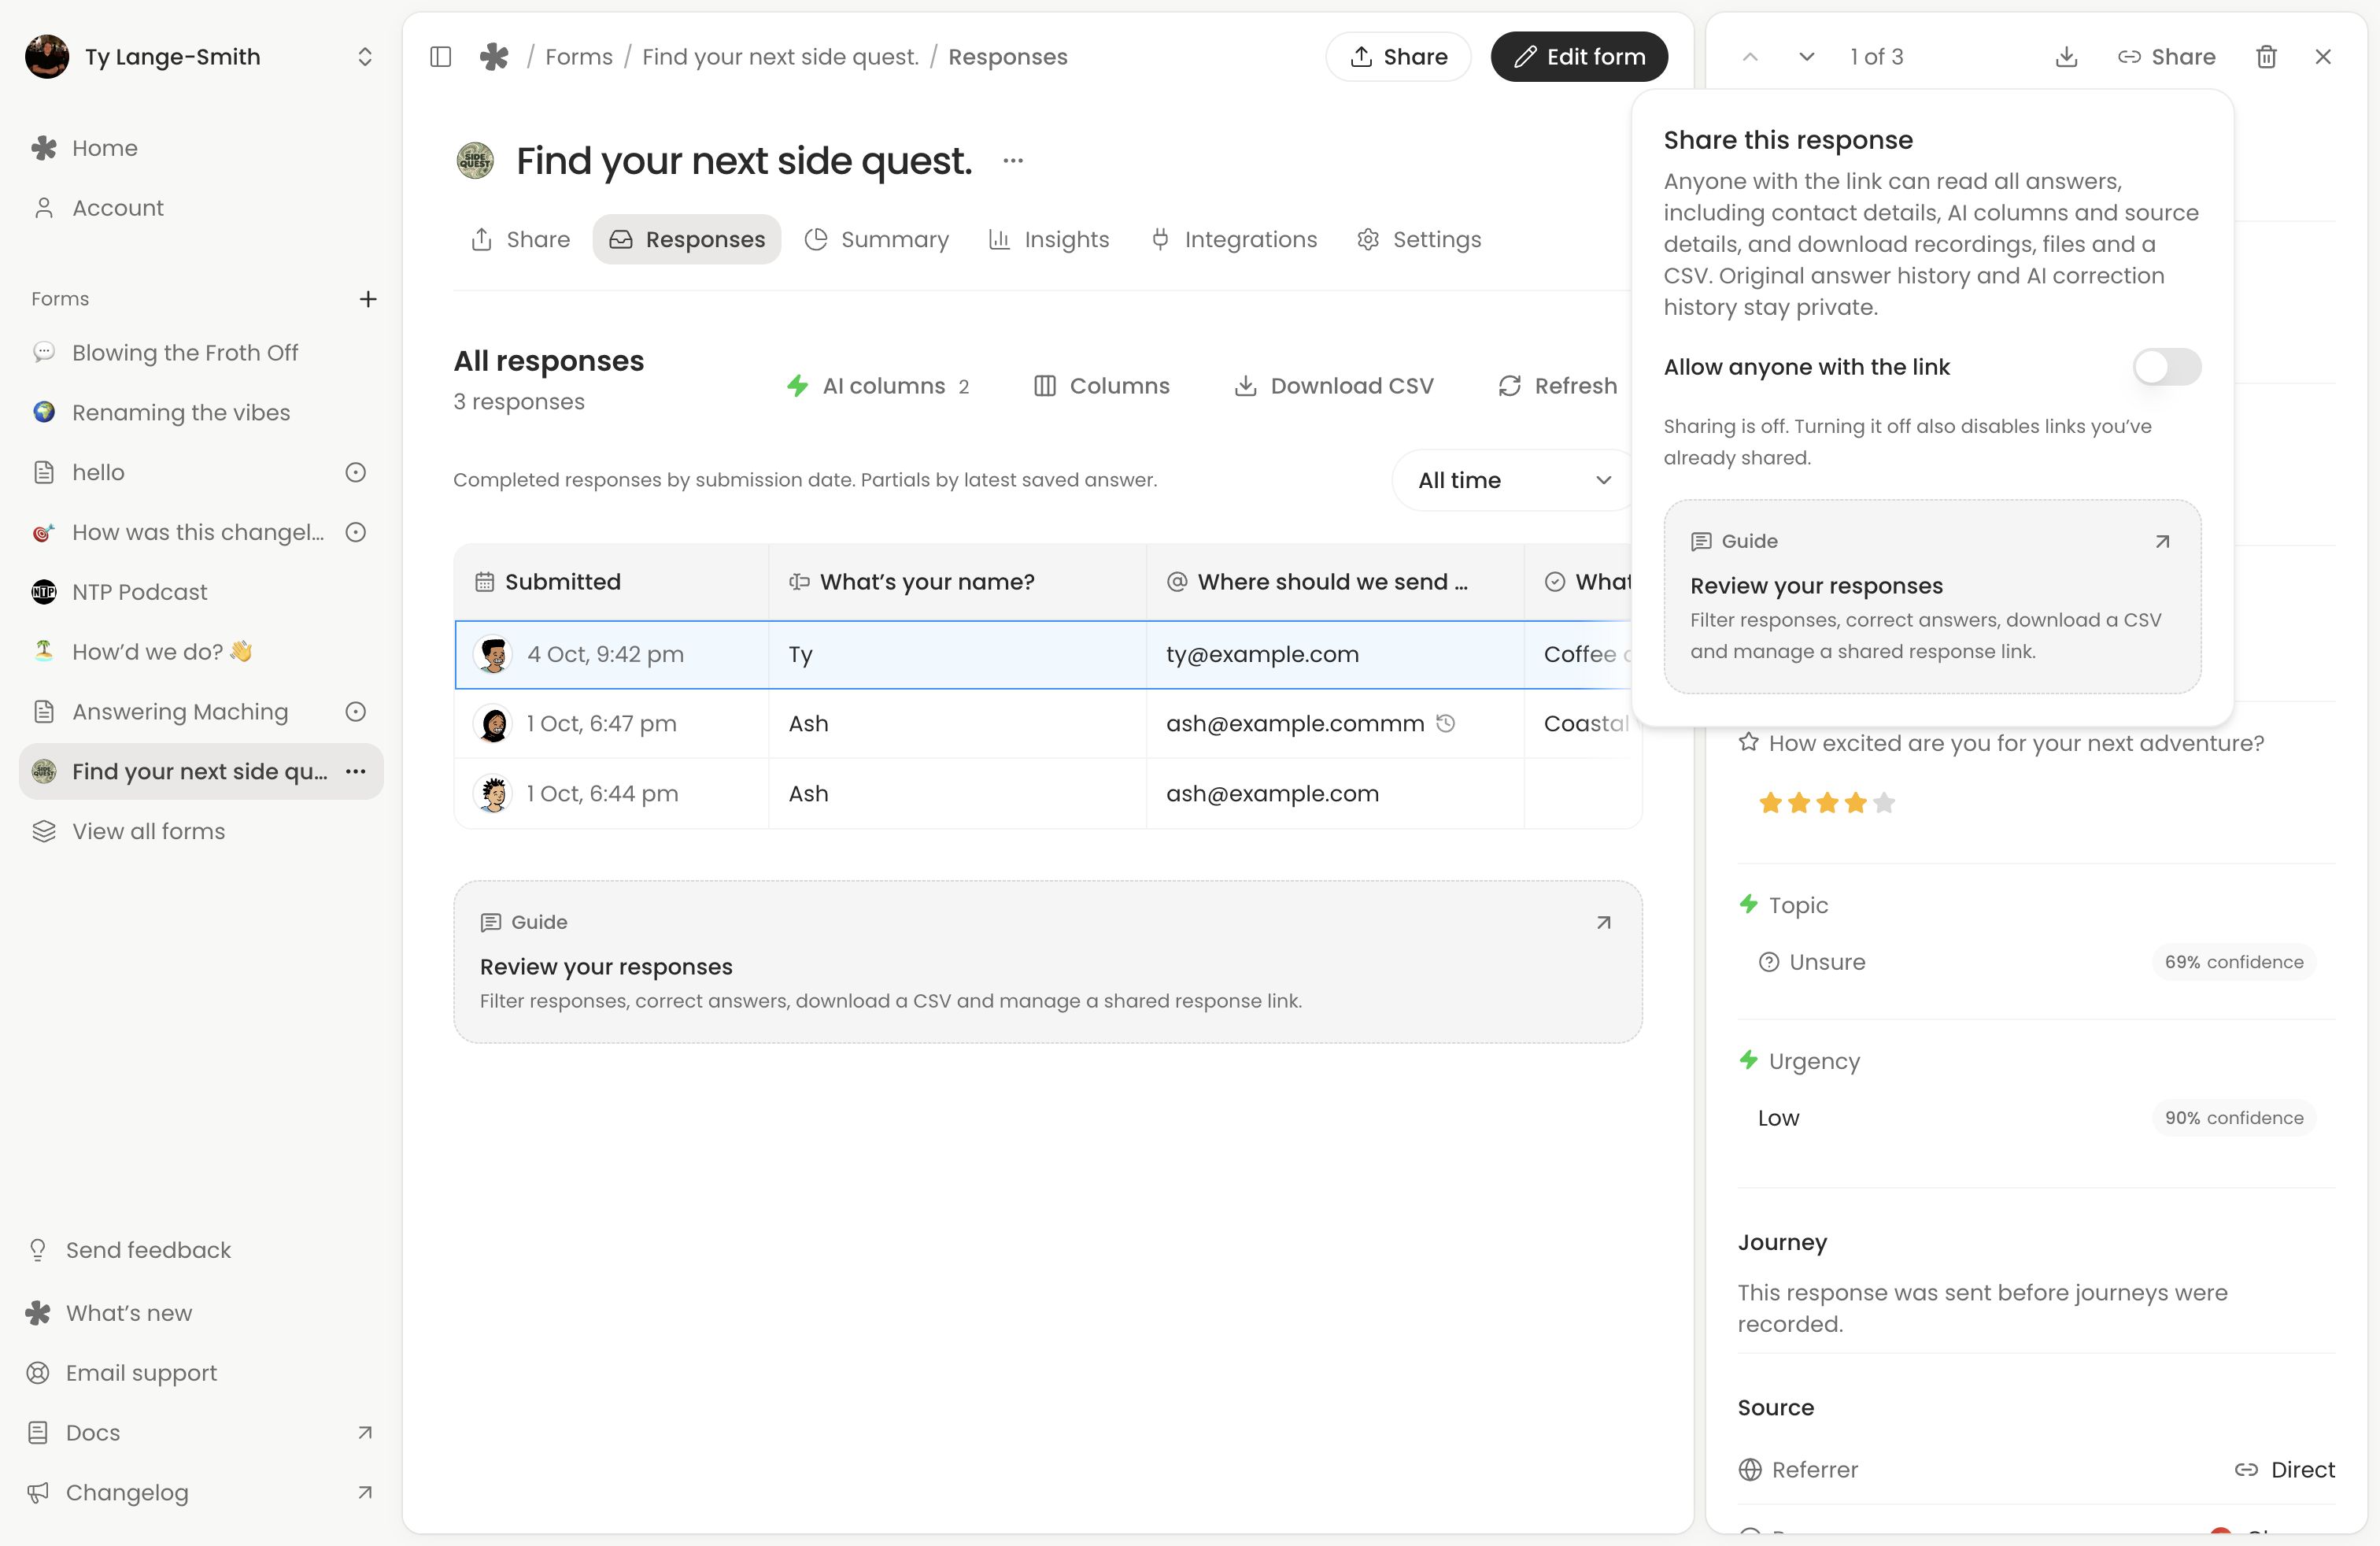This screenshot has height=1546, width=2380.
Task: Download CSV of all responses
Action: pos(1334,386)
